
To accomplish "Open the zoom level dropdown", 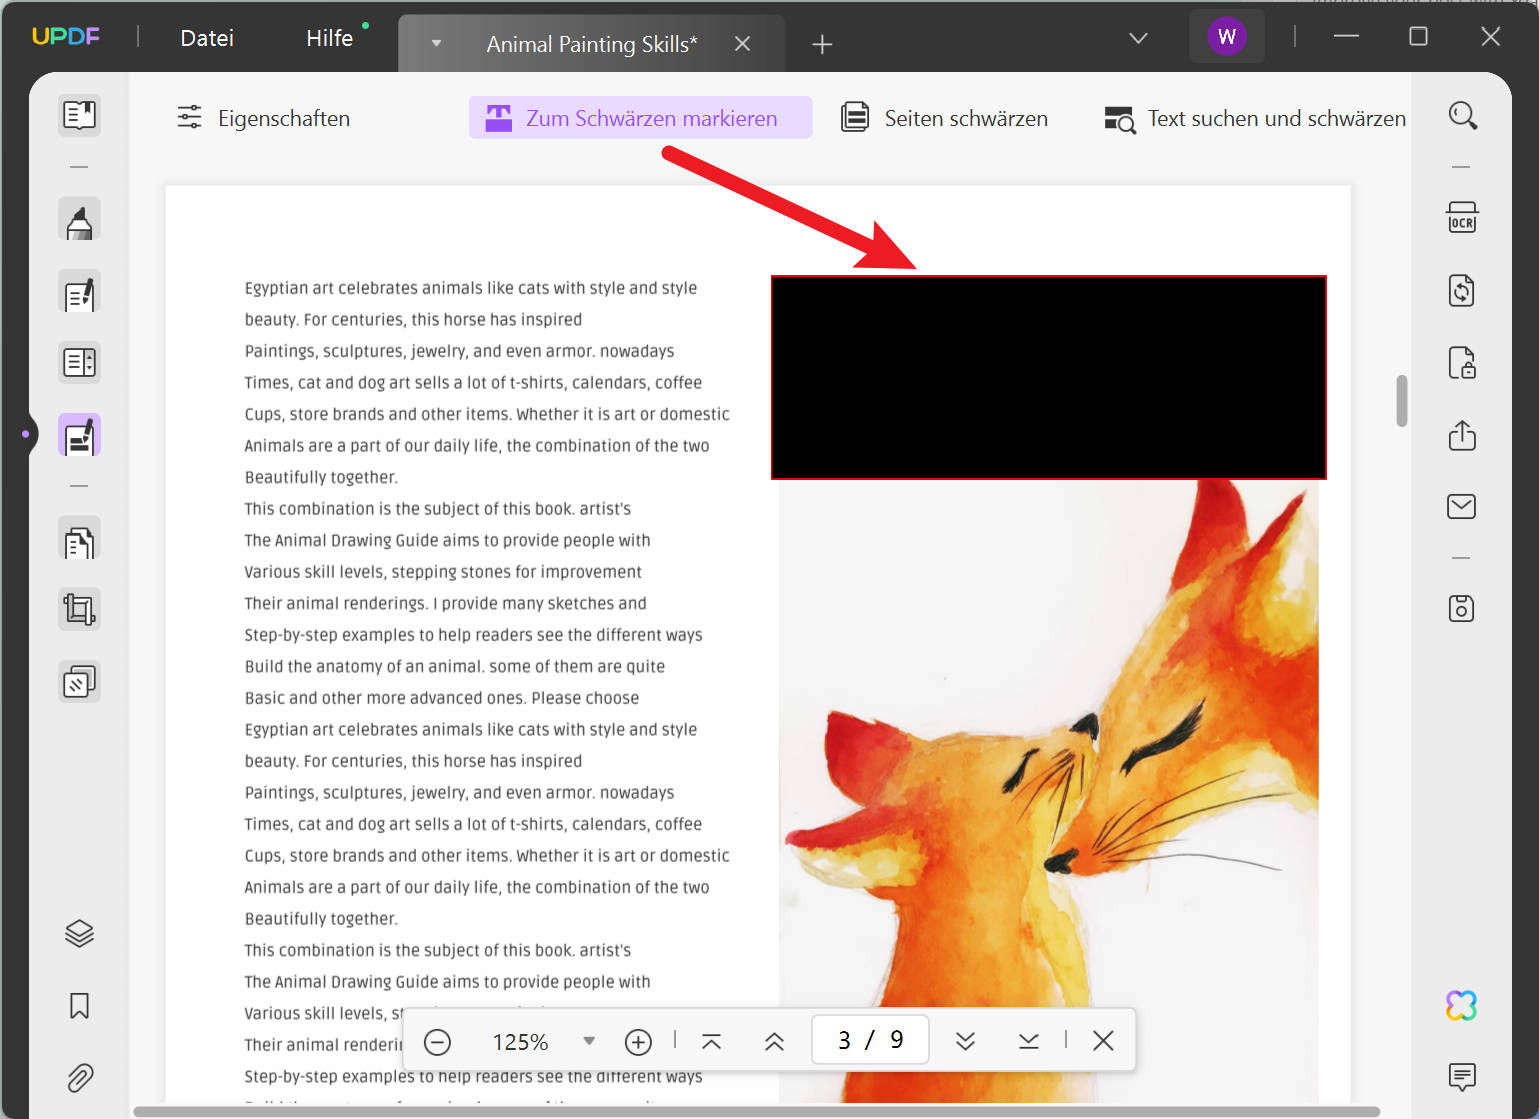I will 589,1041.
